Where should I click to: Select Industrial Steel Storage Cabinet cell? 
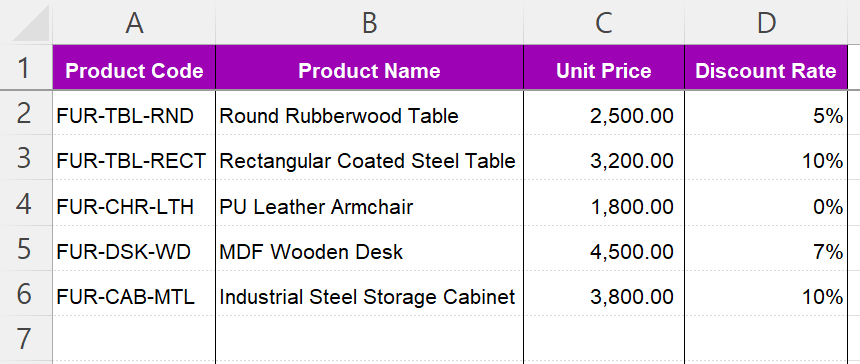[x=370, y=293]
